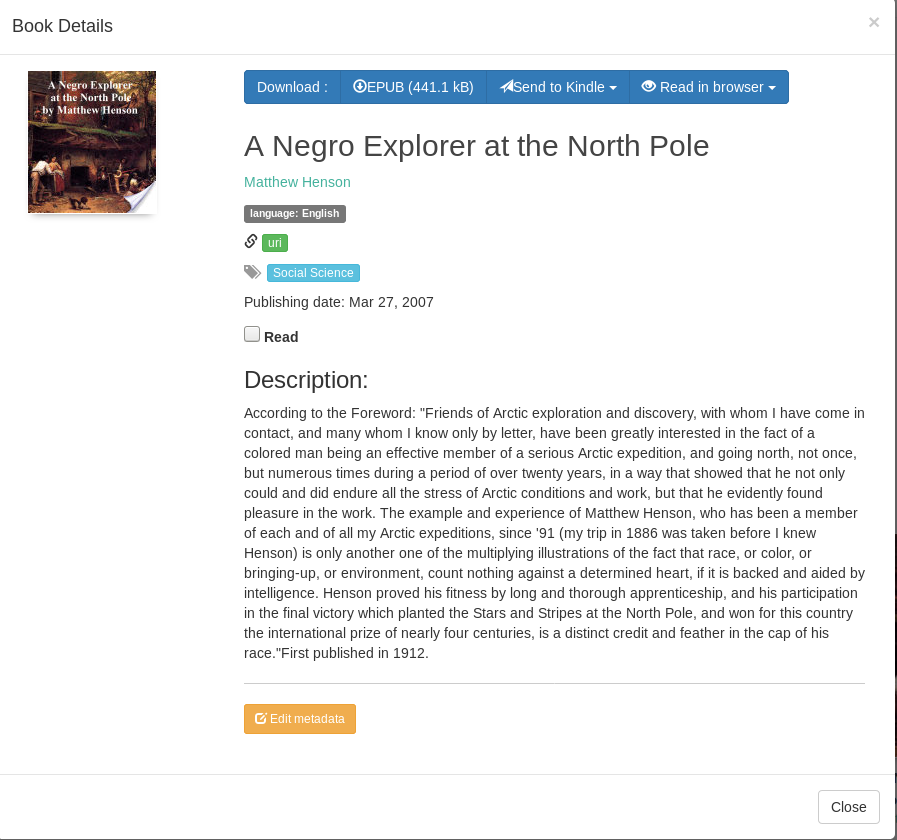Filter by the Social Science tag
This screenshot has height=840, width=897.
[x=313, y=273]
